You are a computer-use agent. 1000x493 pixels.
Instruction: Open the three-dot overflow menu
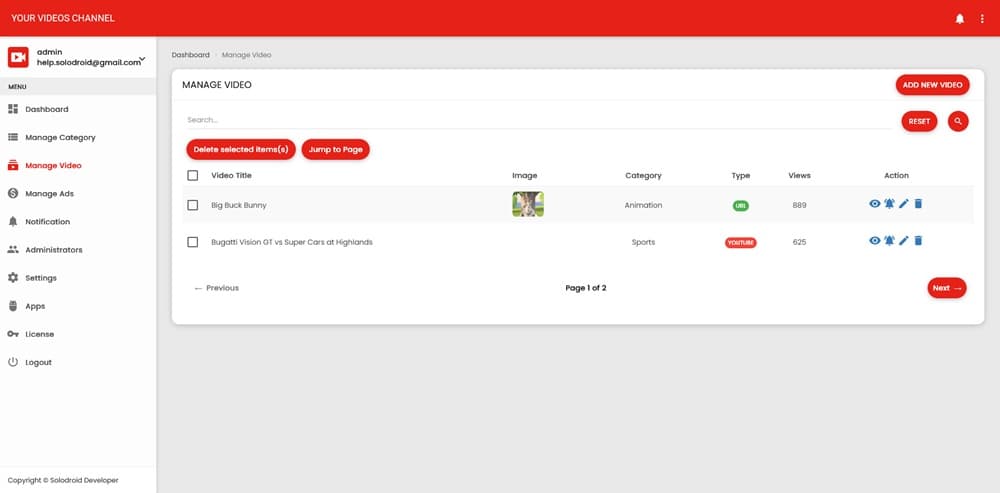click(982, 19)
